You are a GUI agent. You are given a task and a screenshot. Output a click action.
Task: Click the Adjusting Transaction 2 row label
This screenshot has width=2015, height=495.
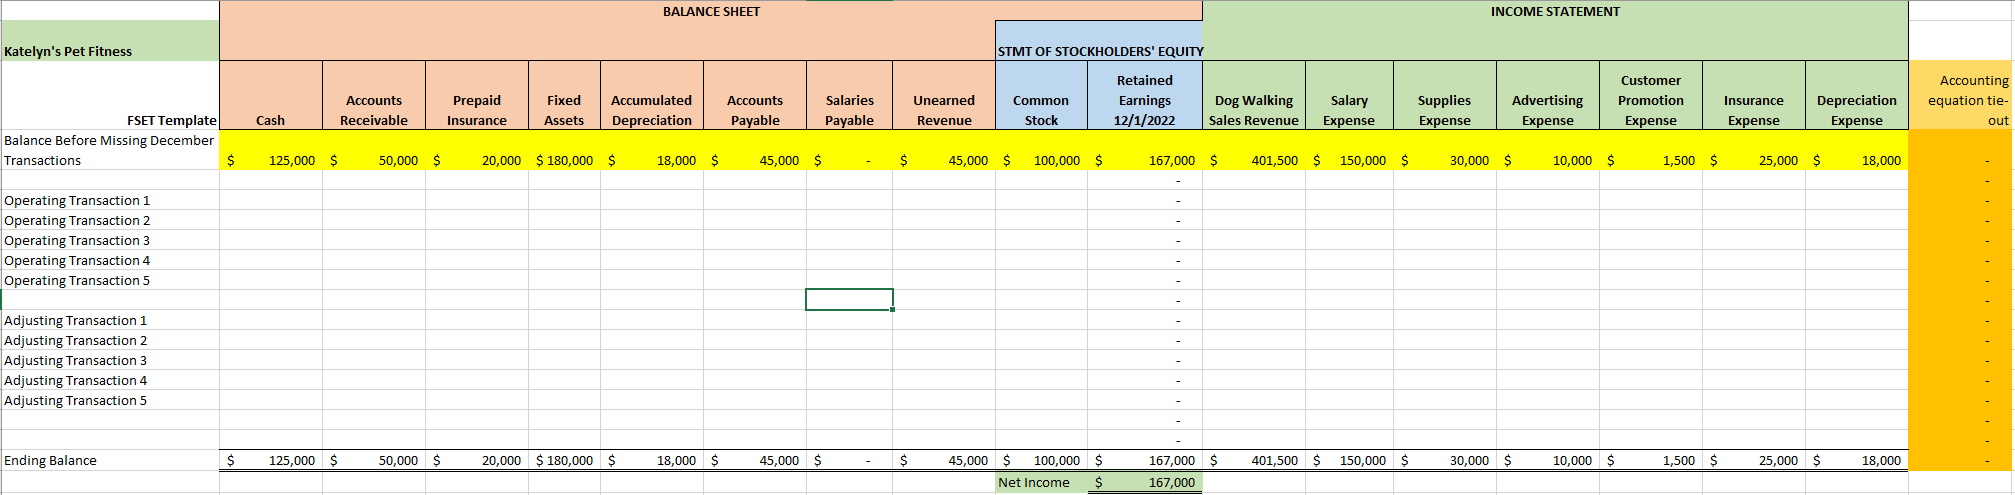pyautogui.click(x=110, y=340)
